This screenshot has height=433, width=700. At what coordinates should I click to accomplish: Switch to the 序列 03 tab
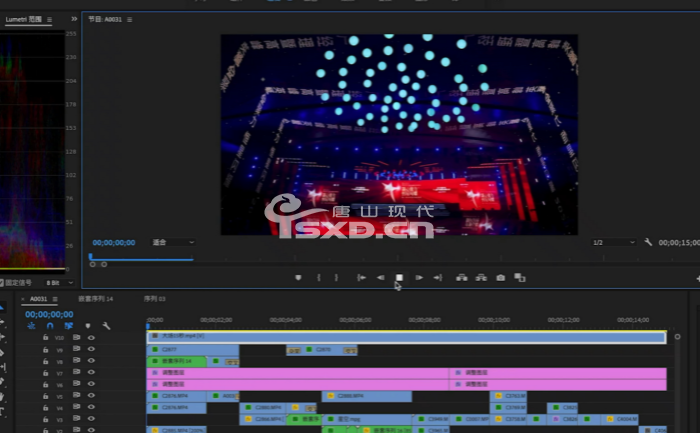tap(154, 299)
